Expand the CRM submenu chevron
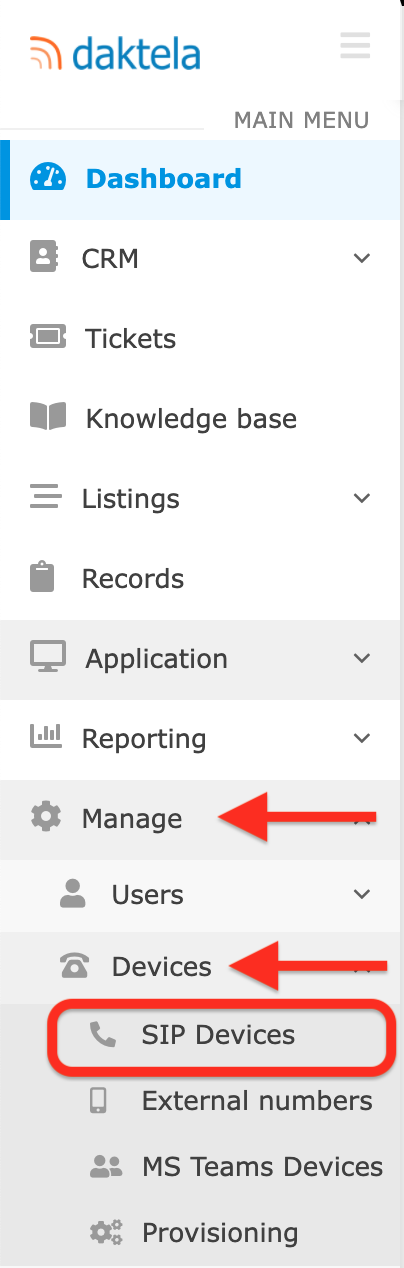This screenshot has height=1268, width=404. [x=362, y=259]
